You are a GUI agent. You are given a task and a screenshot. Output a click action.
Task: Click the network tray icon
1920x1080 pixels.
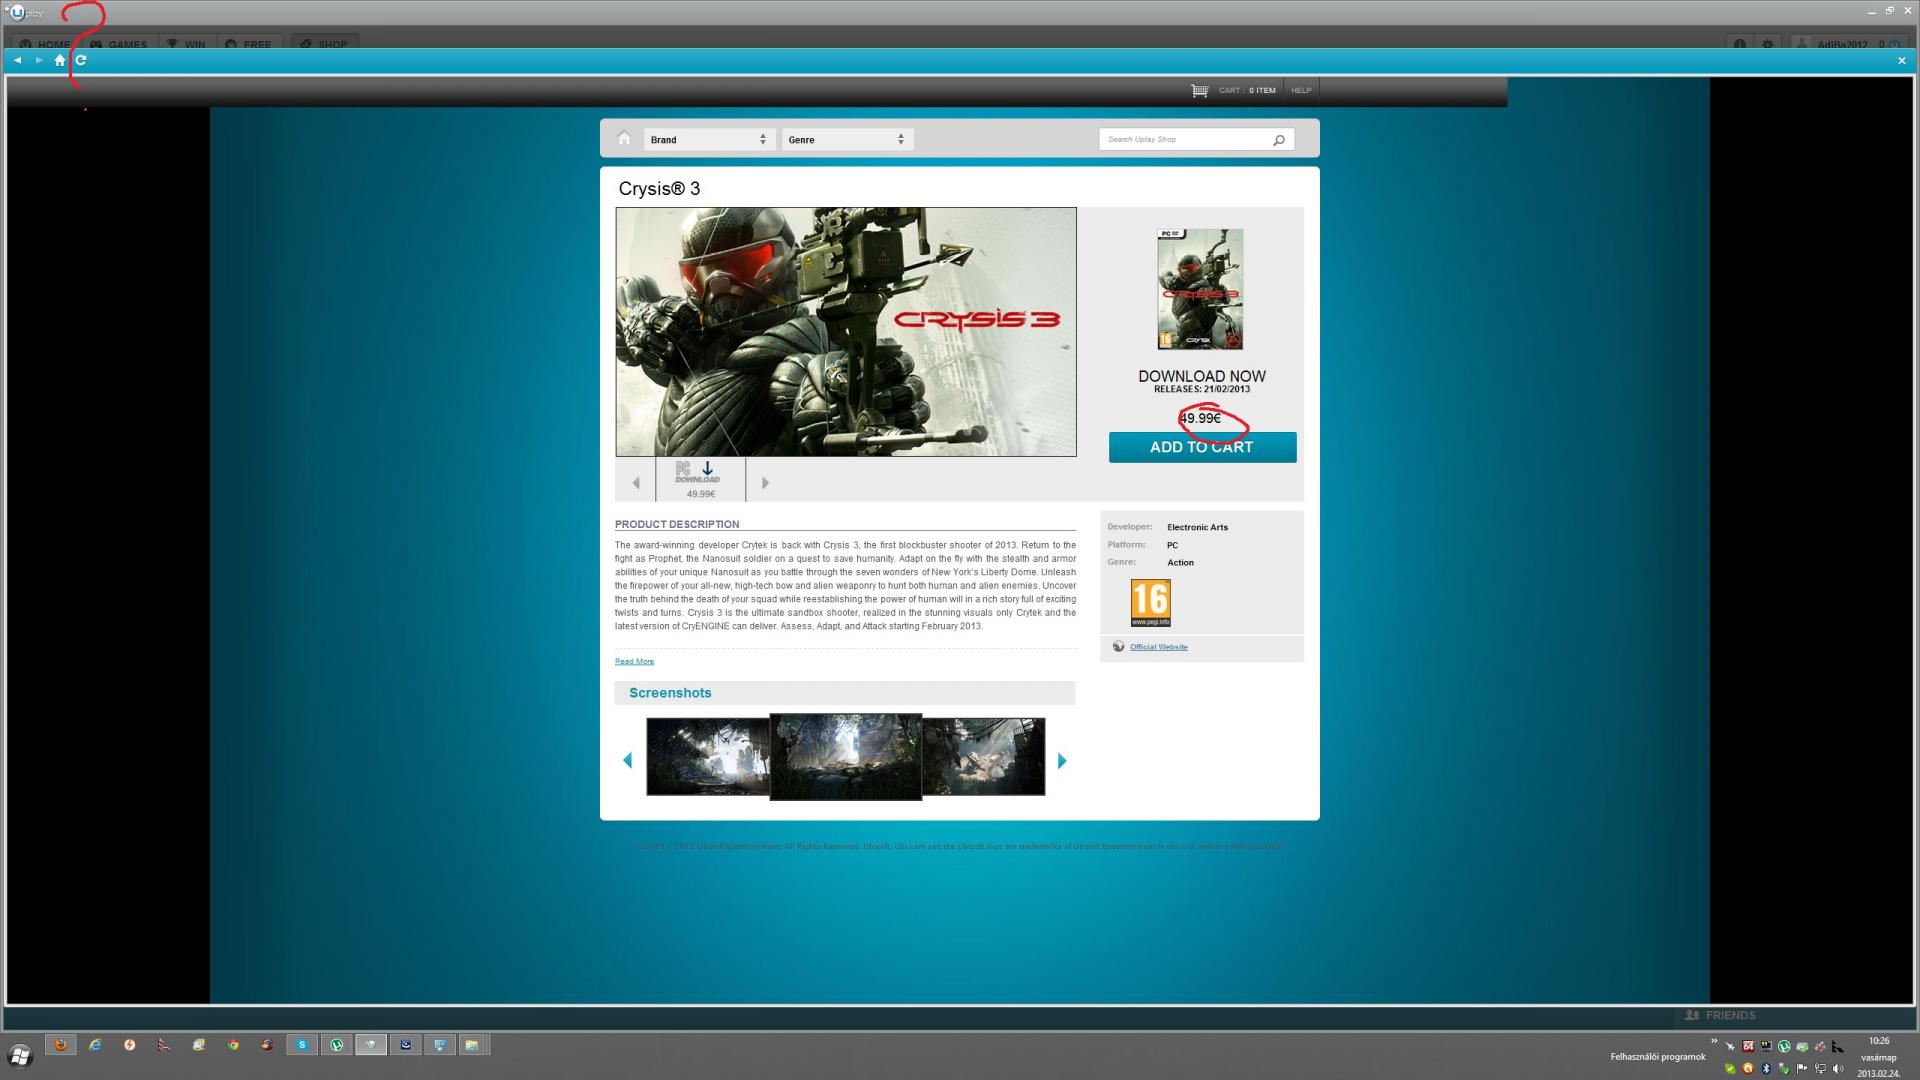click(1820, 1069)
